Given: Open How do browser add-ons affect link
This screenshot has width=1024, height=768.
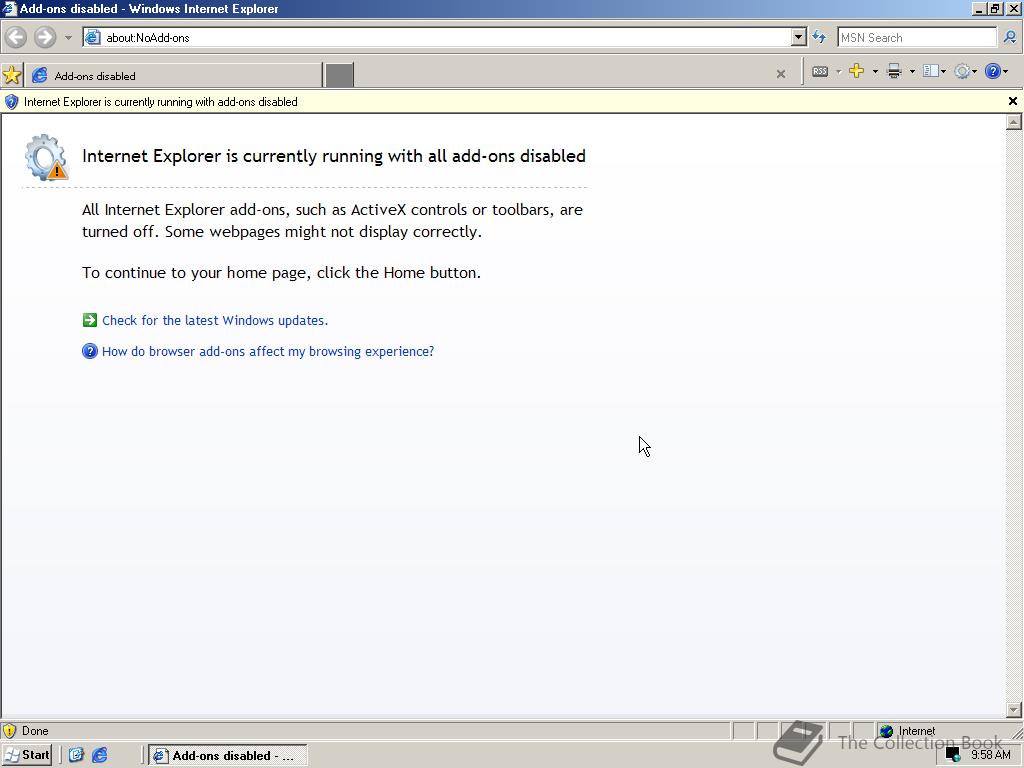Looking at the screenshot, I should [x=268, y=351].
